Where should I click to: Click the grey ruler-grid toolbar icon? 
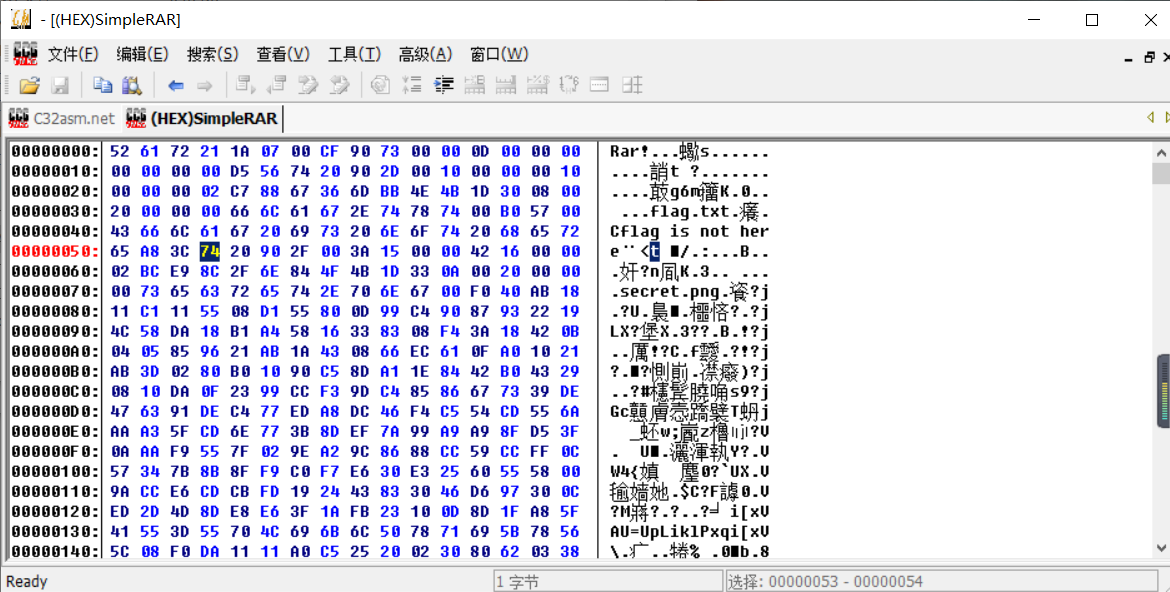506,85
